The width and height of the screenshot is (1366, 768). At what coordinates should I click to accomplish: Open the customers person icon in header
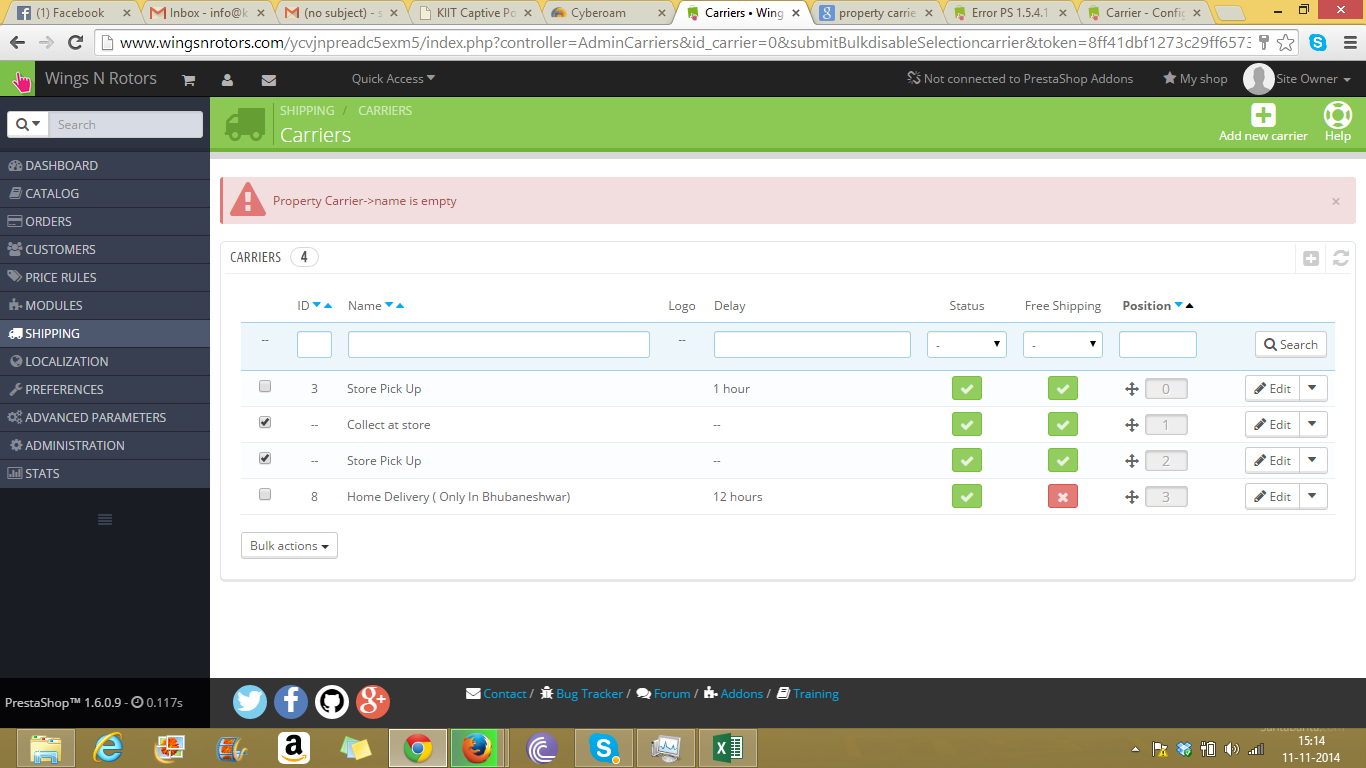pyautogui.click(x=228, y=80)
